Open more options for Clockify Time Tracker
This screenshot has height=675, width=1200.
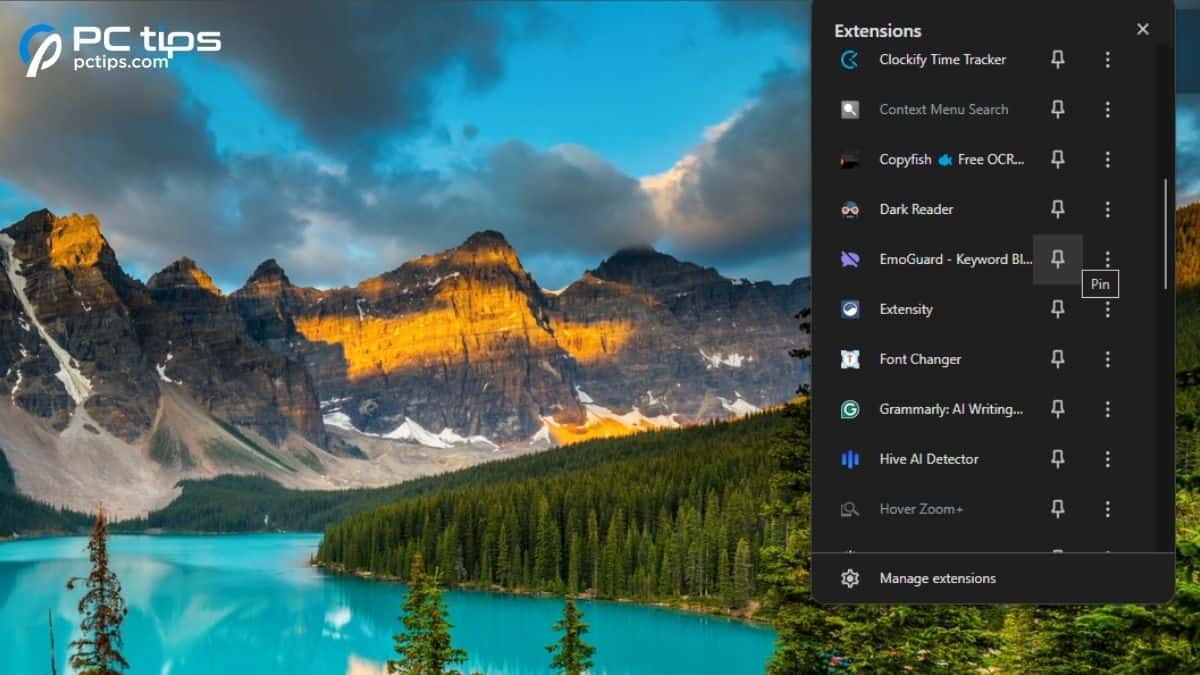click(1107, 59)
